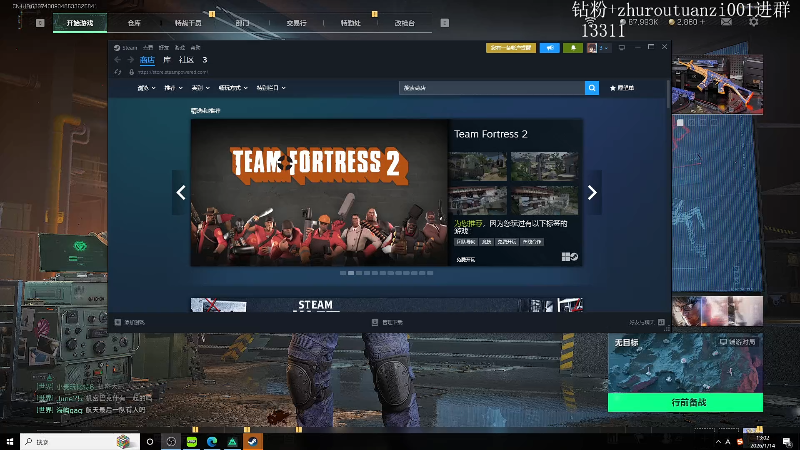Click the Steam back navigation arrow
800x450 pixels.
118,60
